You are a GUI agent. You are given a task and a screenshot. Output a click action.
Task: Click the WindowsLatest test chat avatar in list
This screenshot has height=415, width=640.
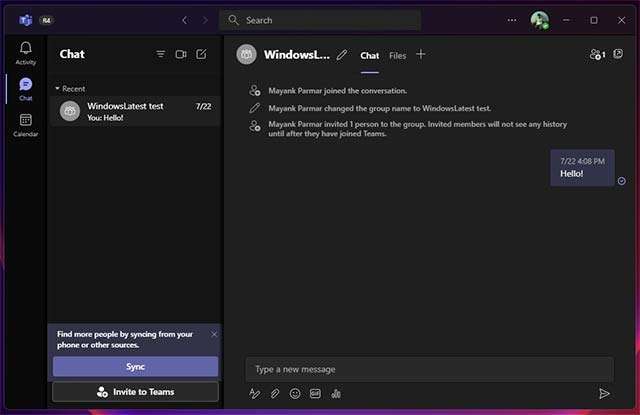(70, 111)
